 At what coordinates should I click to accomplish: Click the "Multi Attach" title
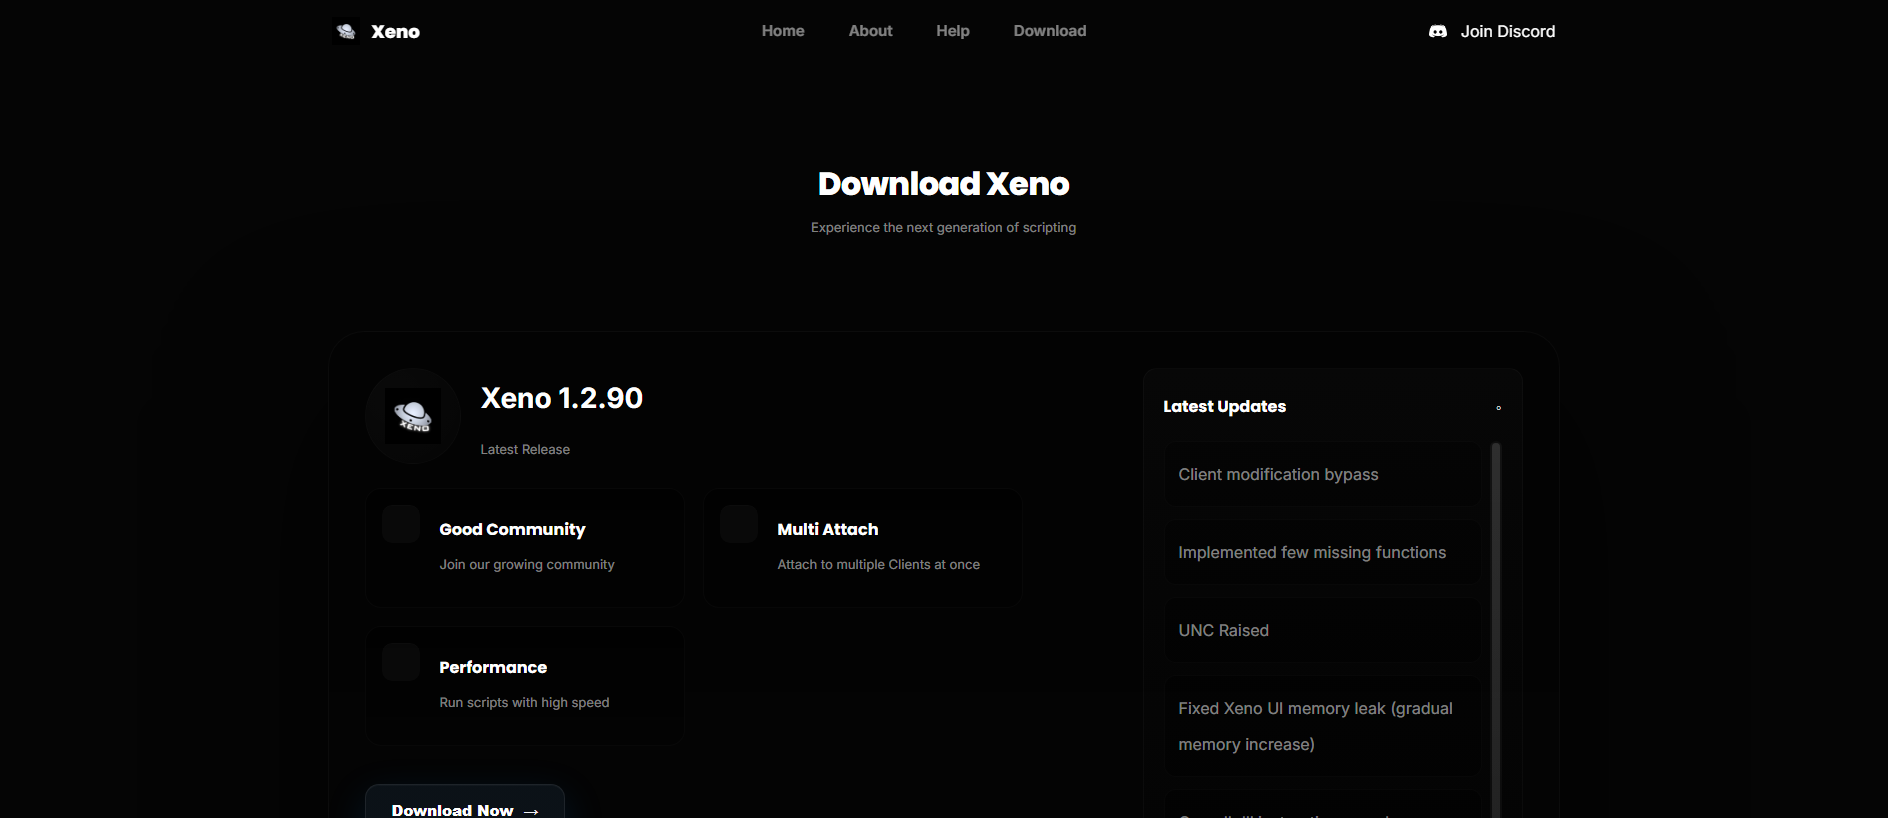click(x=828, y=530)
